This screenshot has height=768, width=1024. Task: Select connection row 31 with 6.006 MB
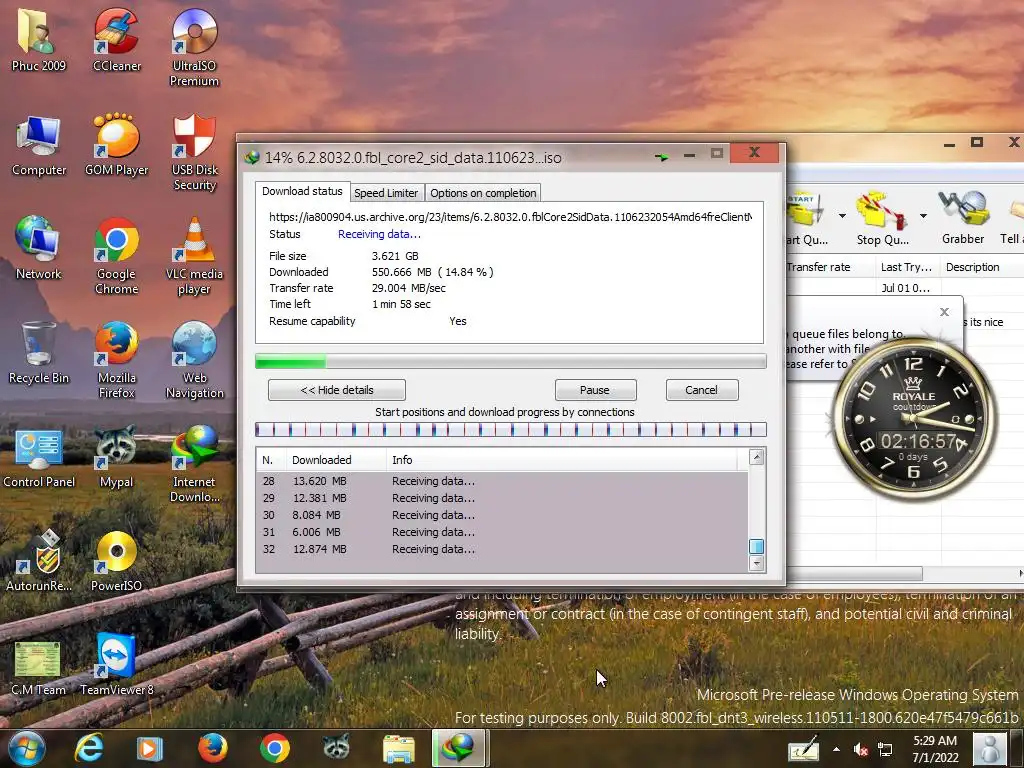502,532
